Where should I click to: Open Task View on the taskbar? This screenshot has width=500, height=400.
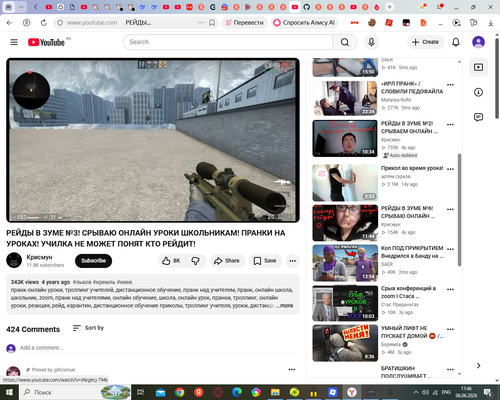pos(141,392)
